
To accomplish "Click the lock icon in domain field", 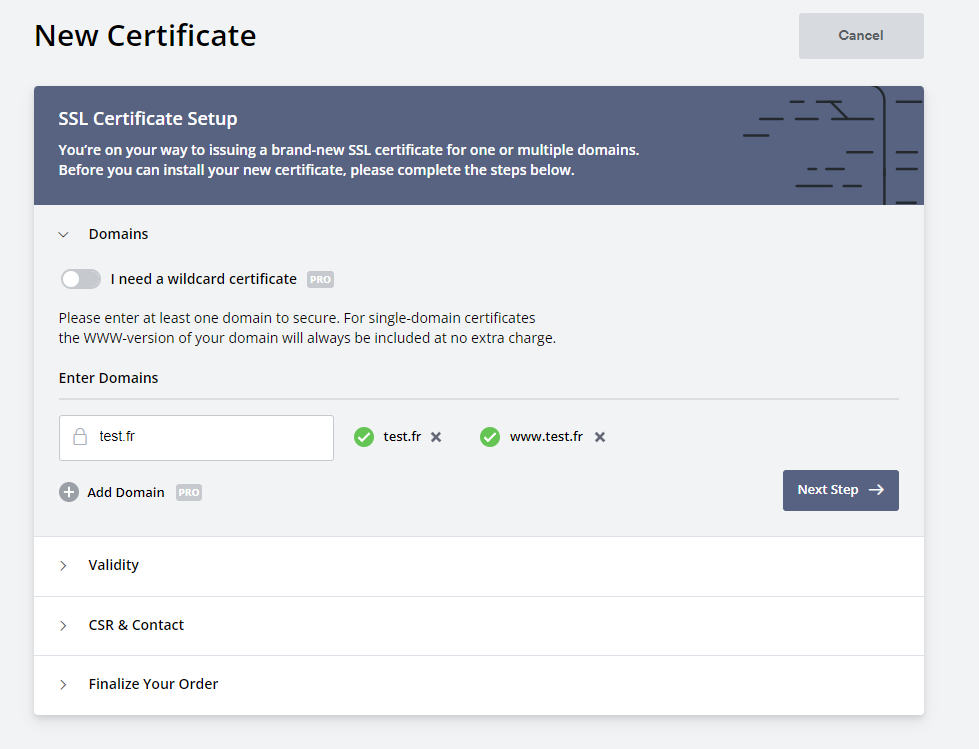I will (80, 437).
